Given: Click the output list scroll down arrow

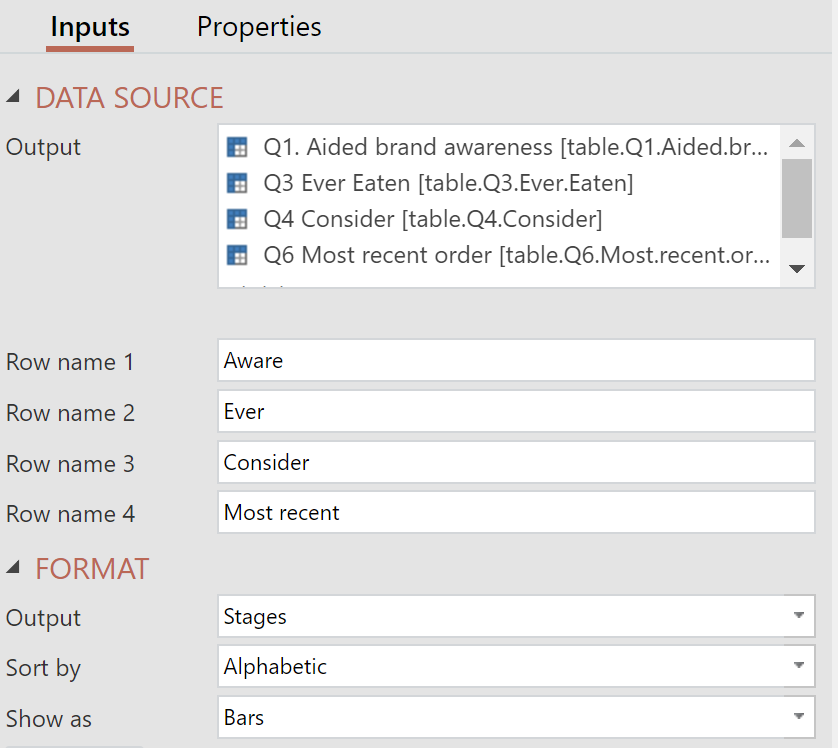Looking at the screenshot, I should click(x=797, y=269).
